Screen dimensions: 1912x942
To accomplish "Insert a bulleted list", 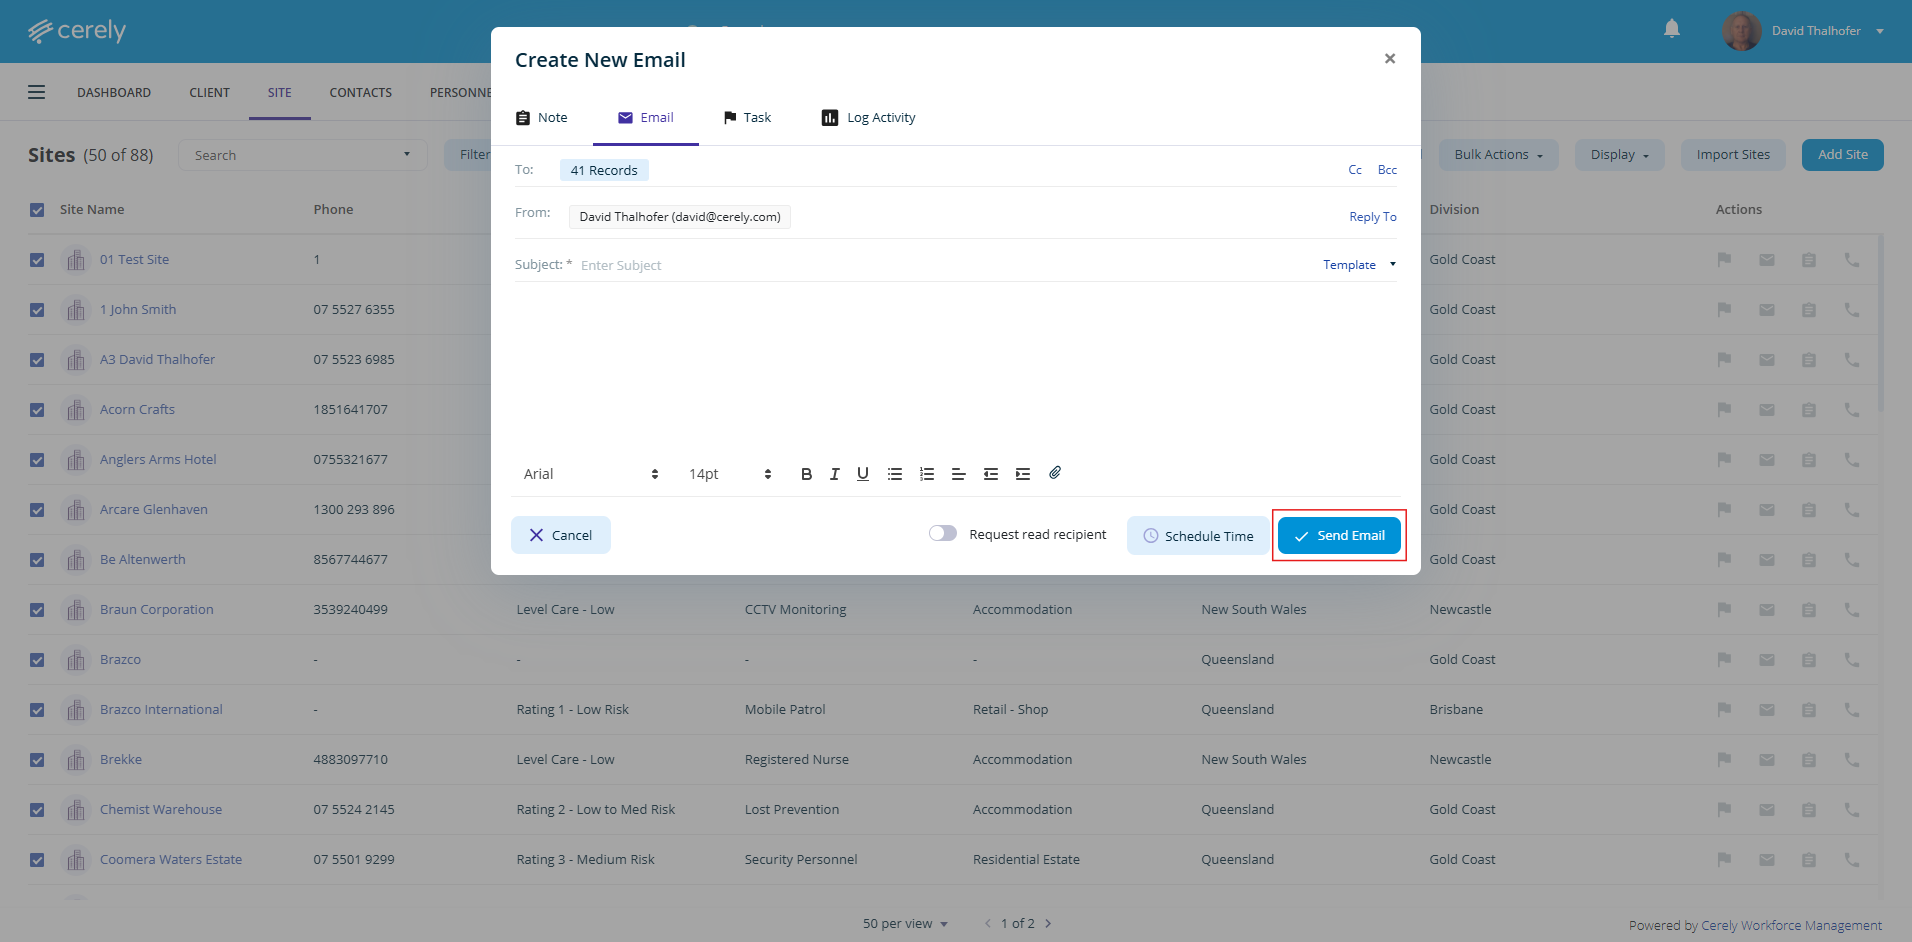I will [895, 474].
